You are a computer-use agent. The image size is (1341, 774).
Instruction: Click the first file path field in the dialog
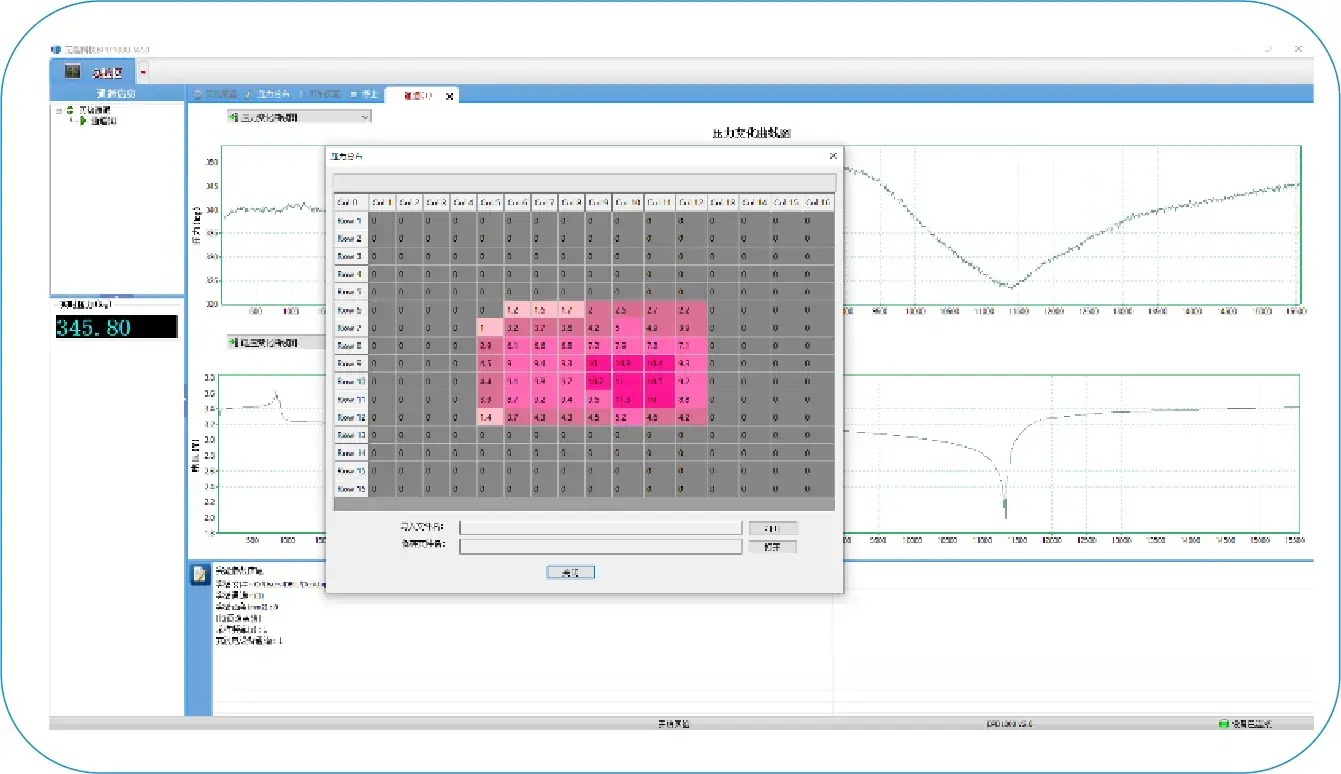click(600, 527)
